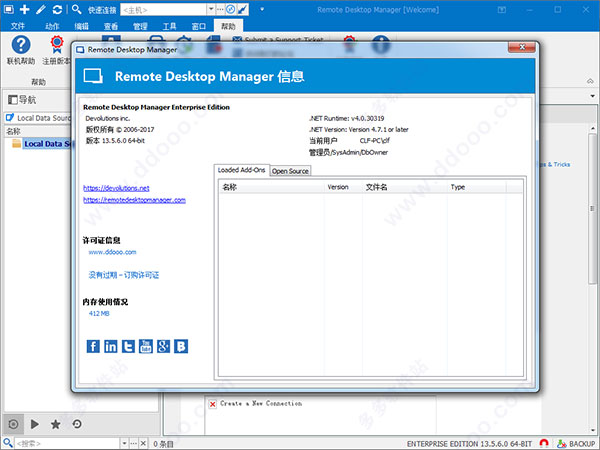600x450 pixels.
Task: Click the add new entry plus icon
Action: (x=24, y=9)
